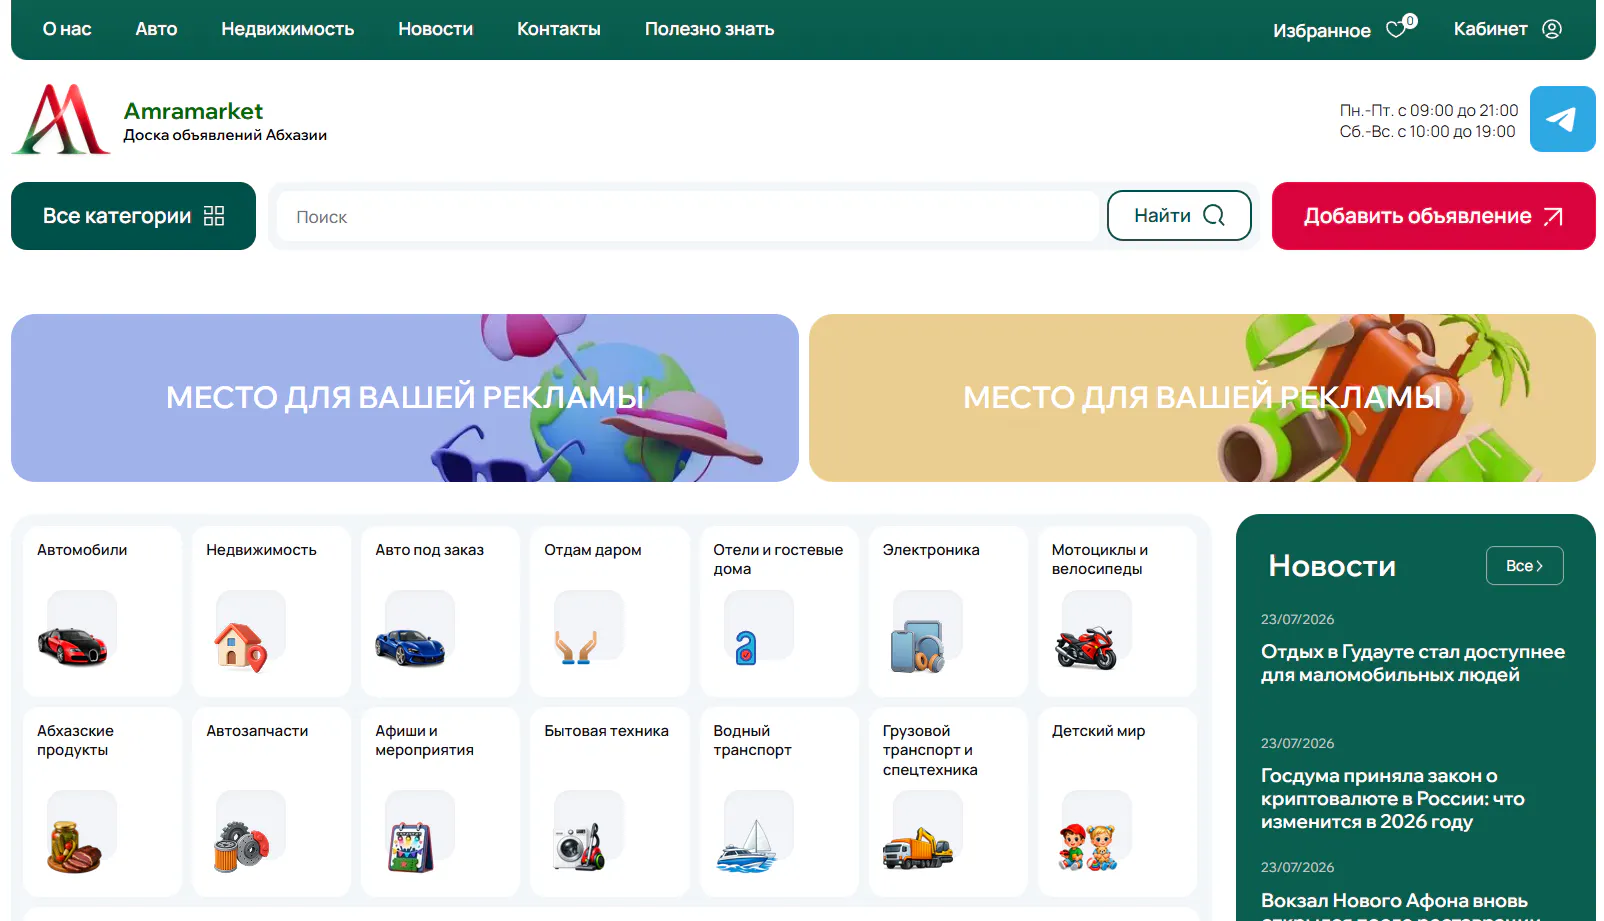The height and width of the screenshot is (921, 1604).
Task: Click the yellow МЕСТО ДЛЯ ВАШЕЙ РЕКЛАМЫ banner
Action: click(x=1202, y=398)
